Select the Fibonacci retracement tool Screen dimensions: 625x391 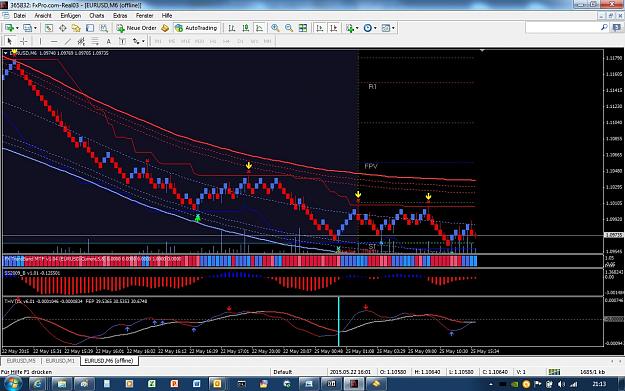(x=95, y=41)
